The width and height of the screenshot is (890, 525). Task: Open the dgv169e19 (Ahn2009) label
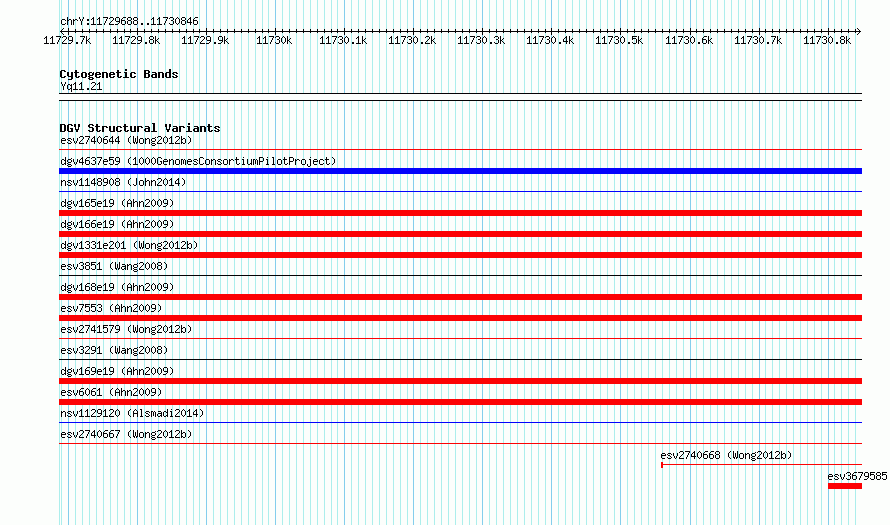coord(117,371)
